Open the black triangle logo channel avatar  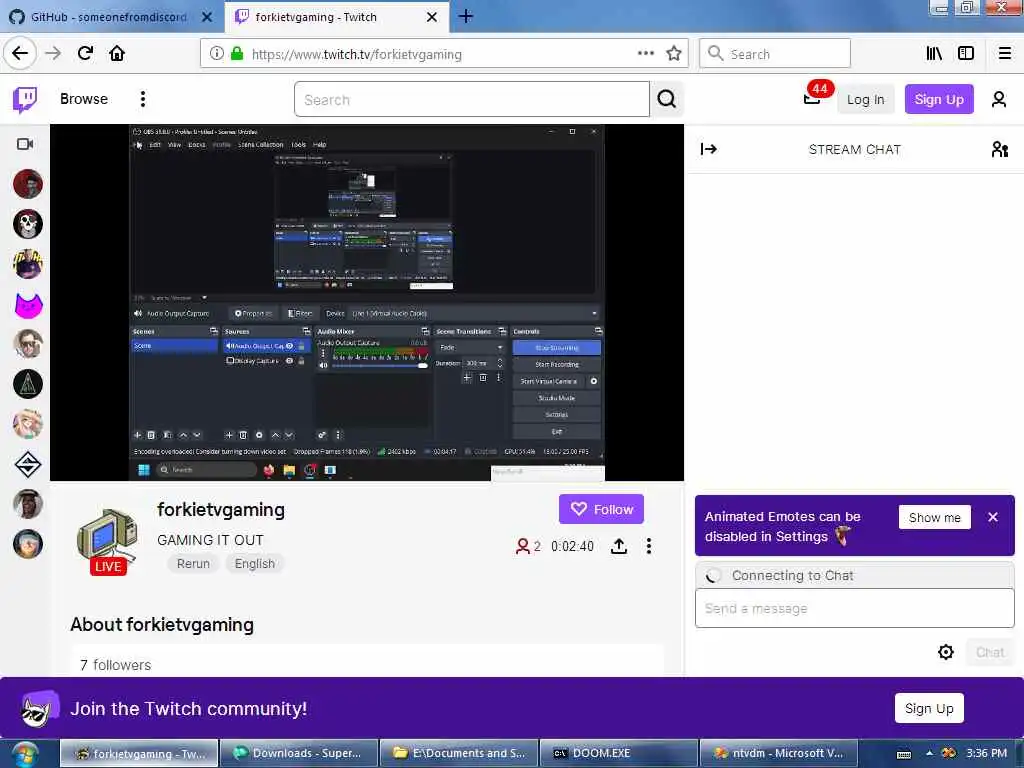[x=27, y=384]
